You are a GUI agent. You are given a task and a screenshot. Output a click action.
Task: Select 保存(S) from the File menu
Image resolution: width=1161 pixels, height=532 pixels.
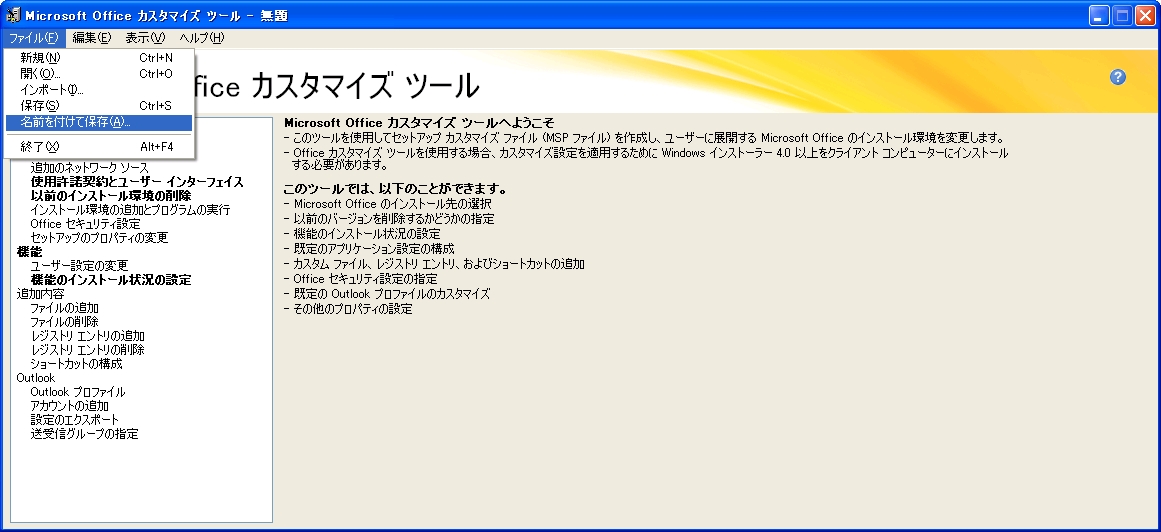click(40, 106)
